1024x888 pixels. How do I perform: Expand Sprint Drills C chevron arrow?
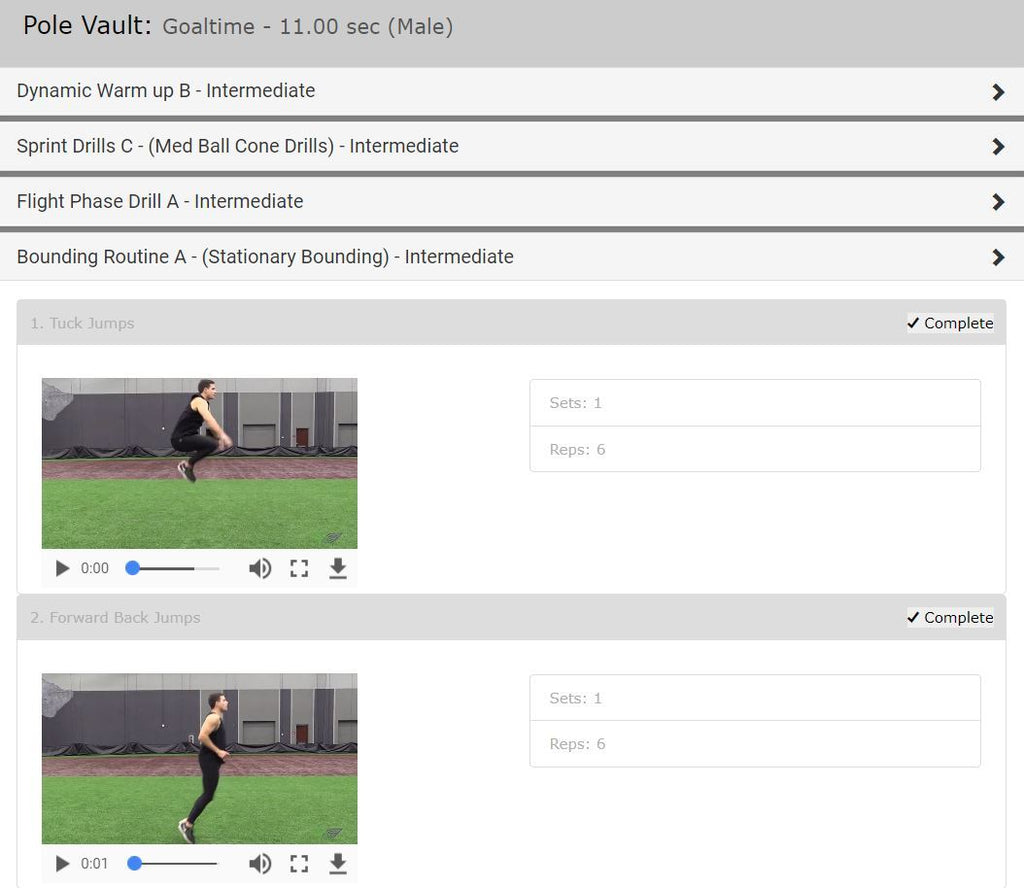pos(998,146)
